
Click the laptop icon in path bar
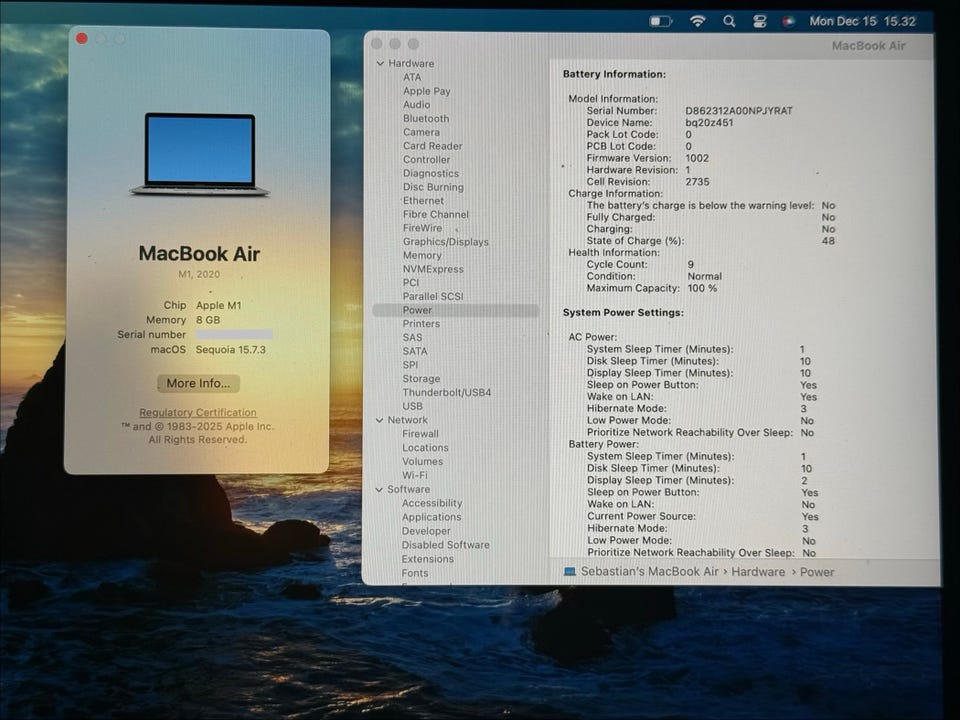coord(569,572)
